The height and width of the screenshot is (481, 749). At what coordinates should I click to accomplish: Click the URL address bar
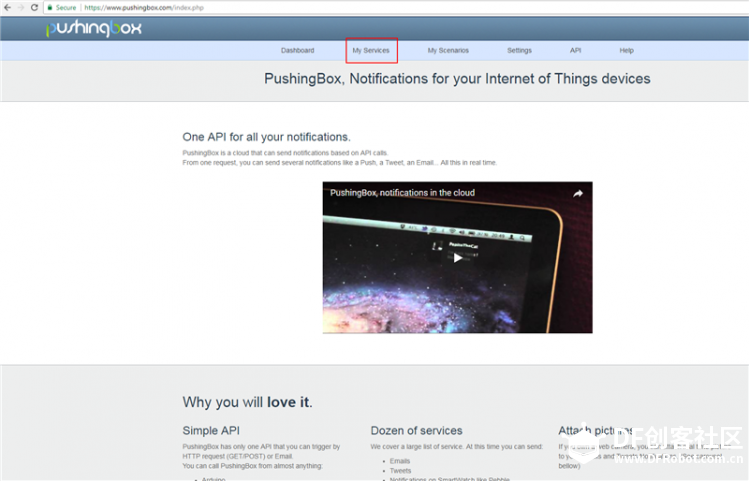pyautogui.click(x=396, y=7)
